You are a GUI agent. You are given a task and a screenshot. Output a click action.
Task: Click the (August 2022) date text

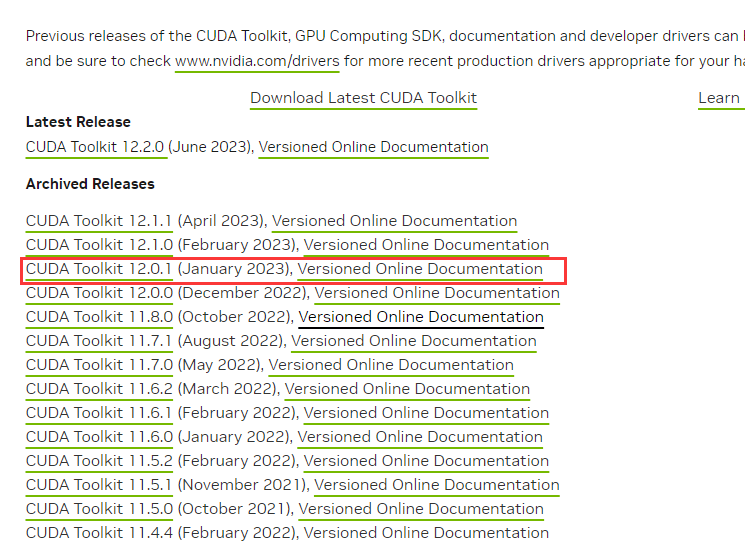tap(232, 341)
